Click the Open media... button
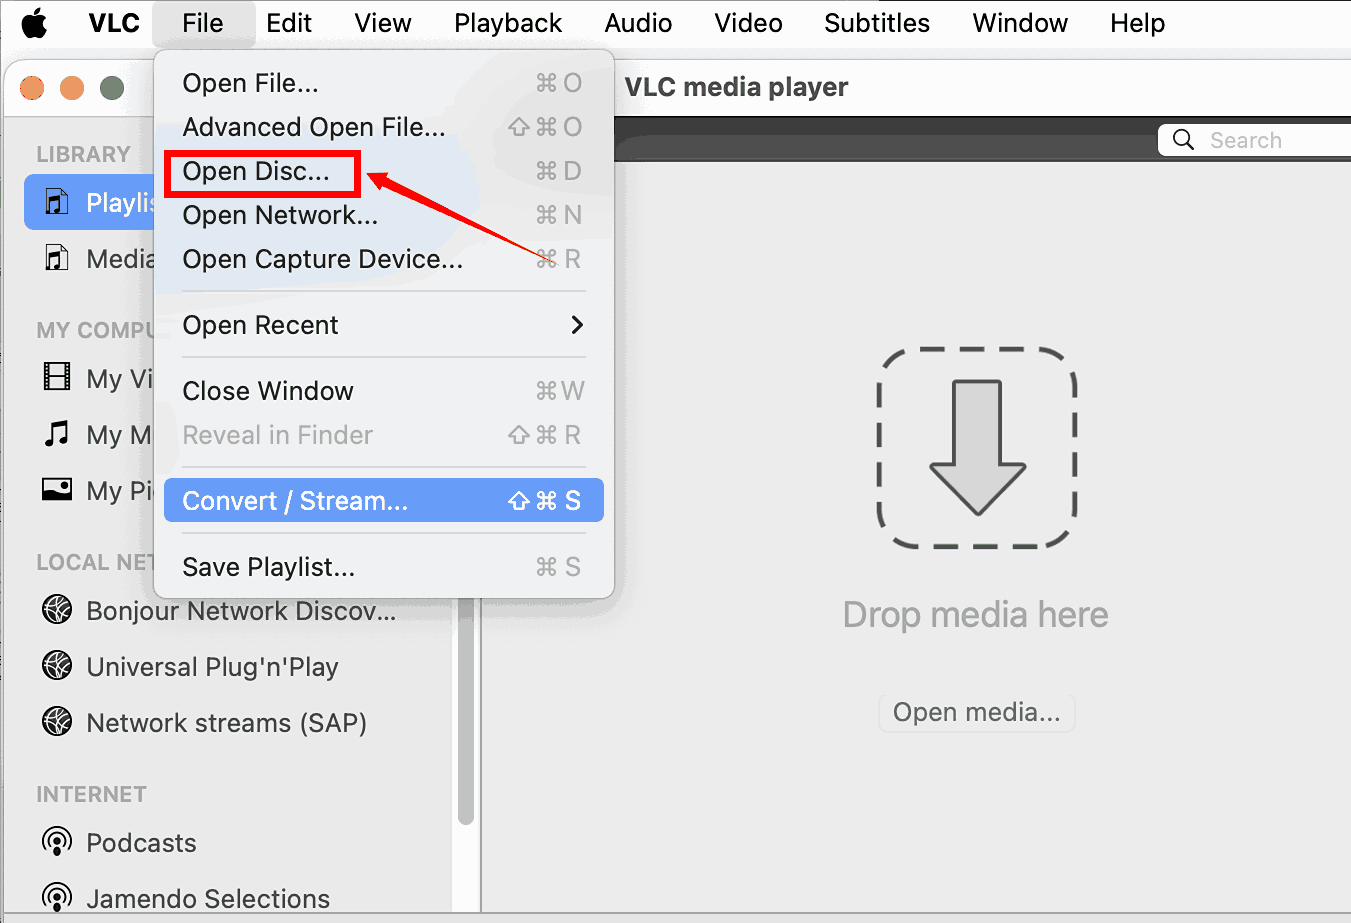1351x923 pixels. pyautogui.click(x=976, y=712)
